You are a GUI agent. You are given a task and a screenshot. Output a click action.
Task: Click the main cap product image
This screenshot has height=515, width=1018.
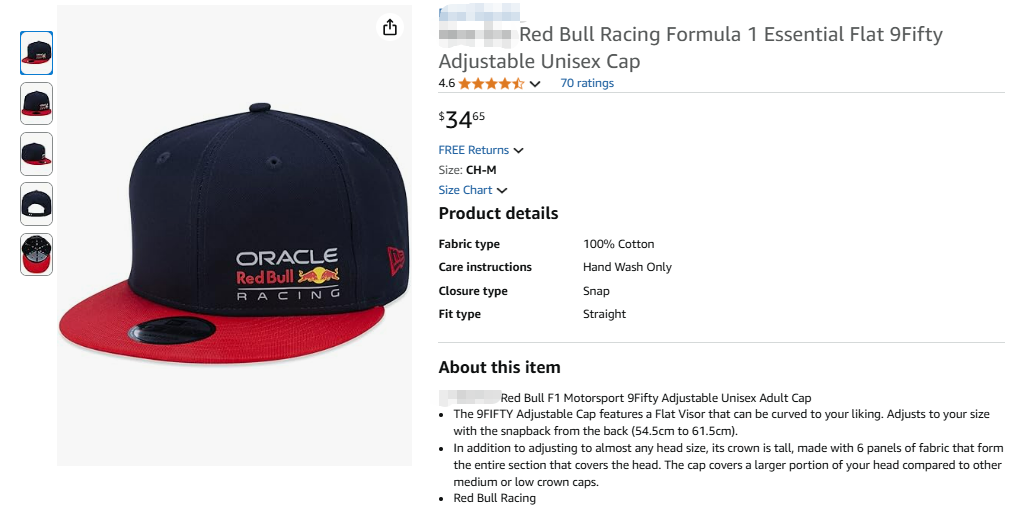(234, 235)
